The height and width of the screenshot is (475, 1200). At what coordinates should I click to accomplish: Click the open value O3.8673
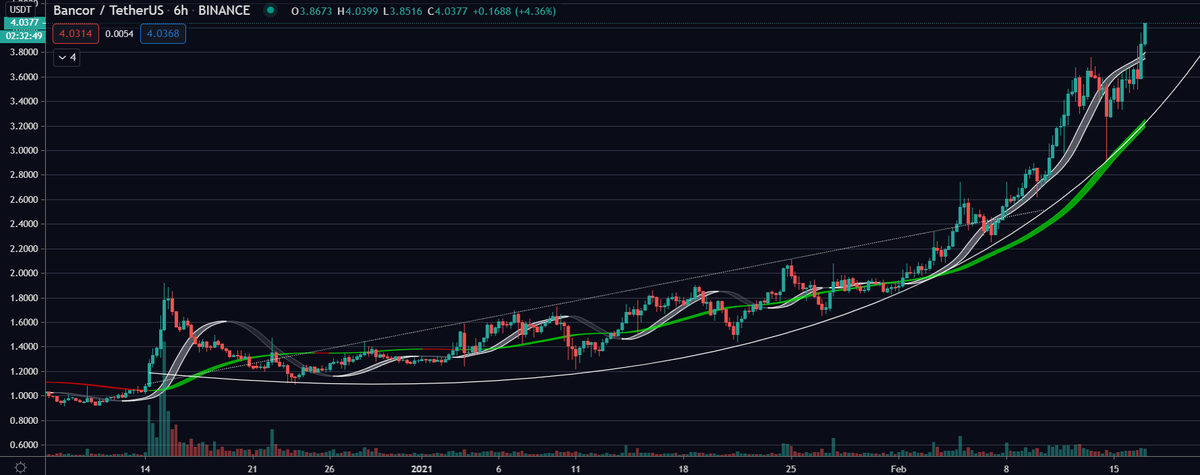(312, 12)
